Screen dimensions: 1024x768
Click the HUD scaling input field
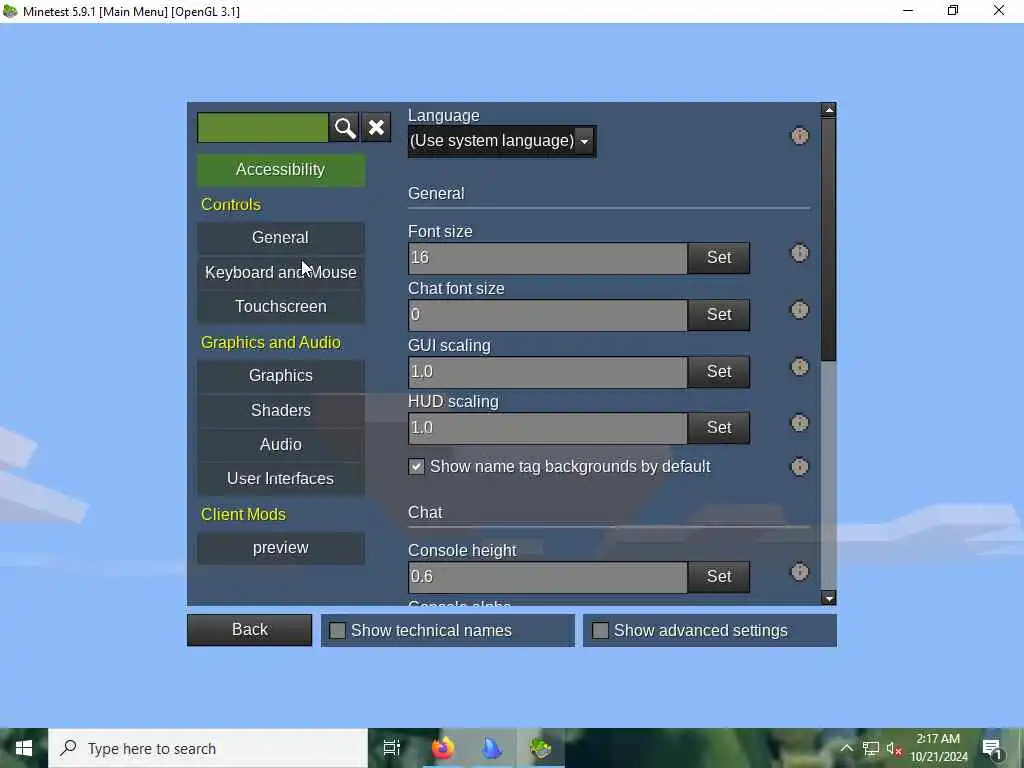pos(547,428)
